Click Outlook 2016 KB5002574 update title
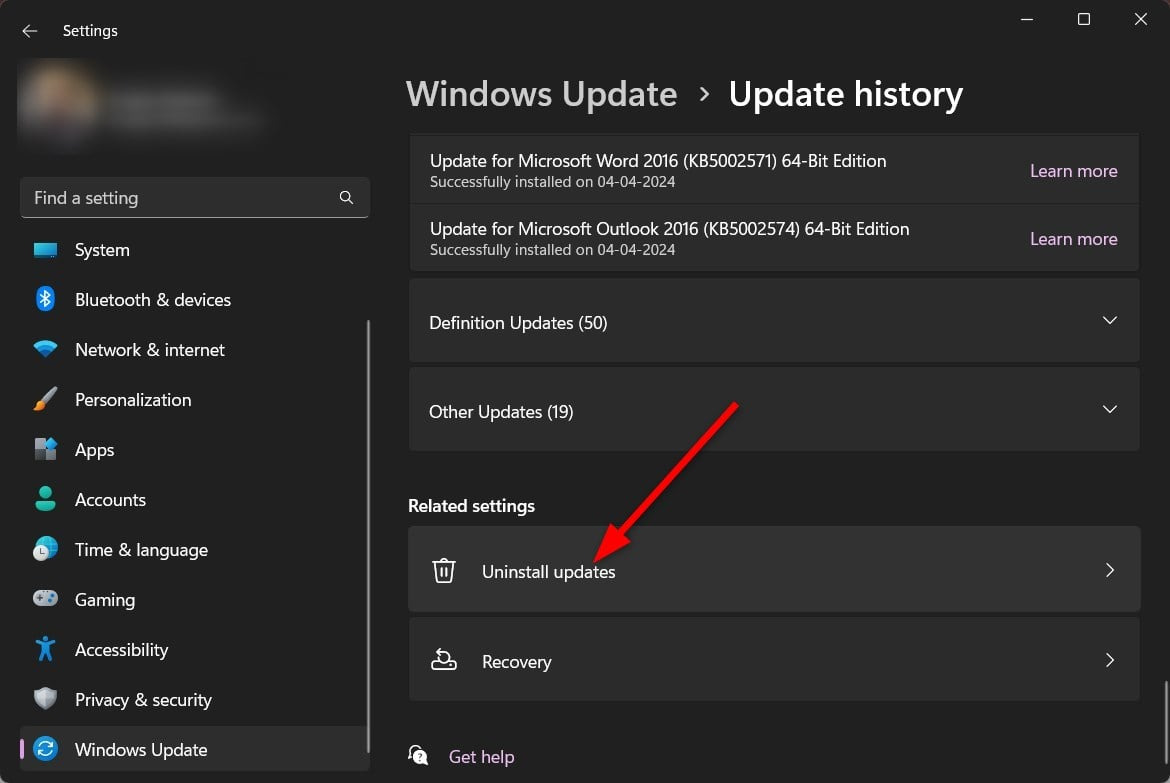This screenshot has height=783, width=1170. pos(669,228)
